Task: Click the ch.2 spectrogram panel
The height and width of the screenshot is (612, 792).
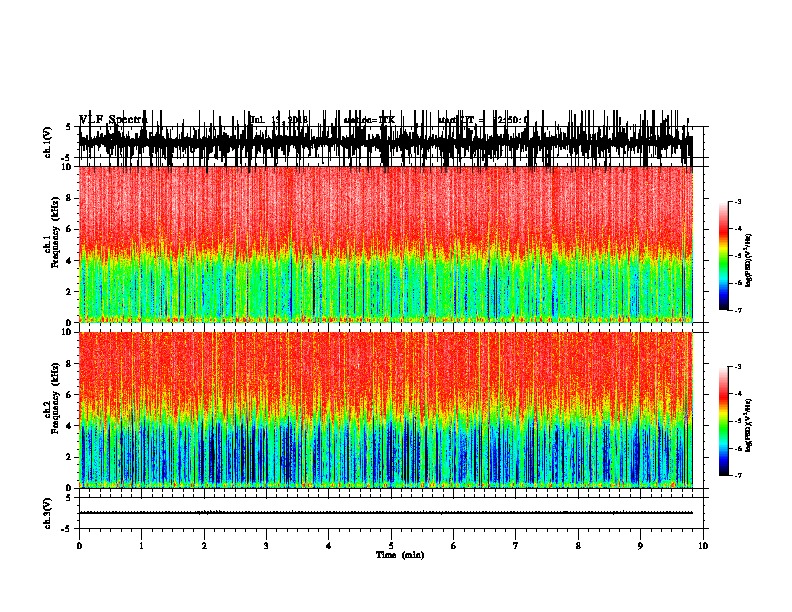Action: 385,410
